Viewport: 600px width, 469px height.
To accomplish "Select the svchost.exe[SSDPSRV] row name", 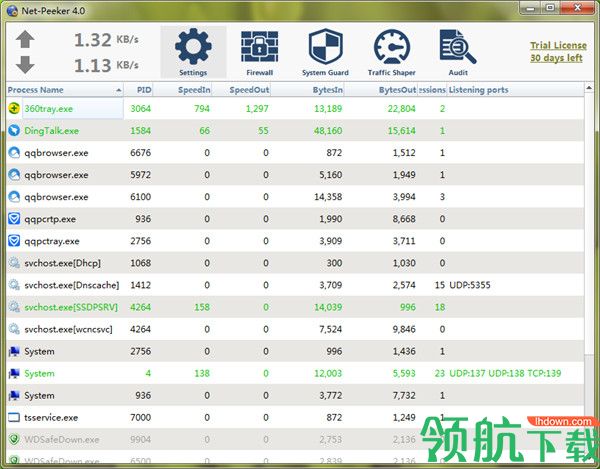I will (71, 307).
